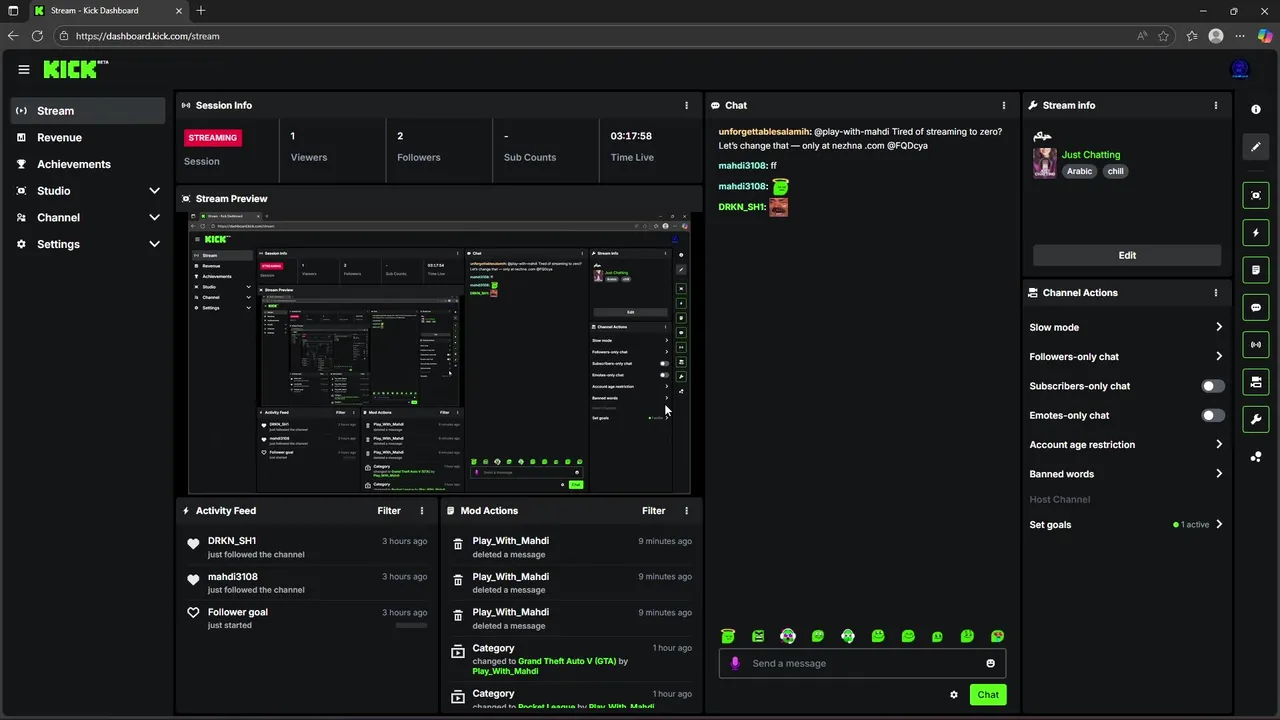Click the browser refresh button
This screenshot has width=1280, height=720.
[x=37, y=36]
